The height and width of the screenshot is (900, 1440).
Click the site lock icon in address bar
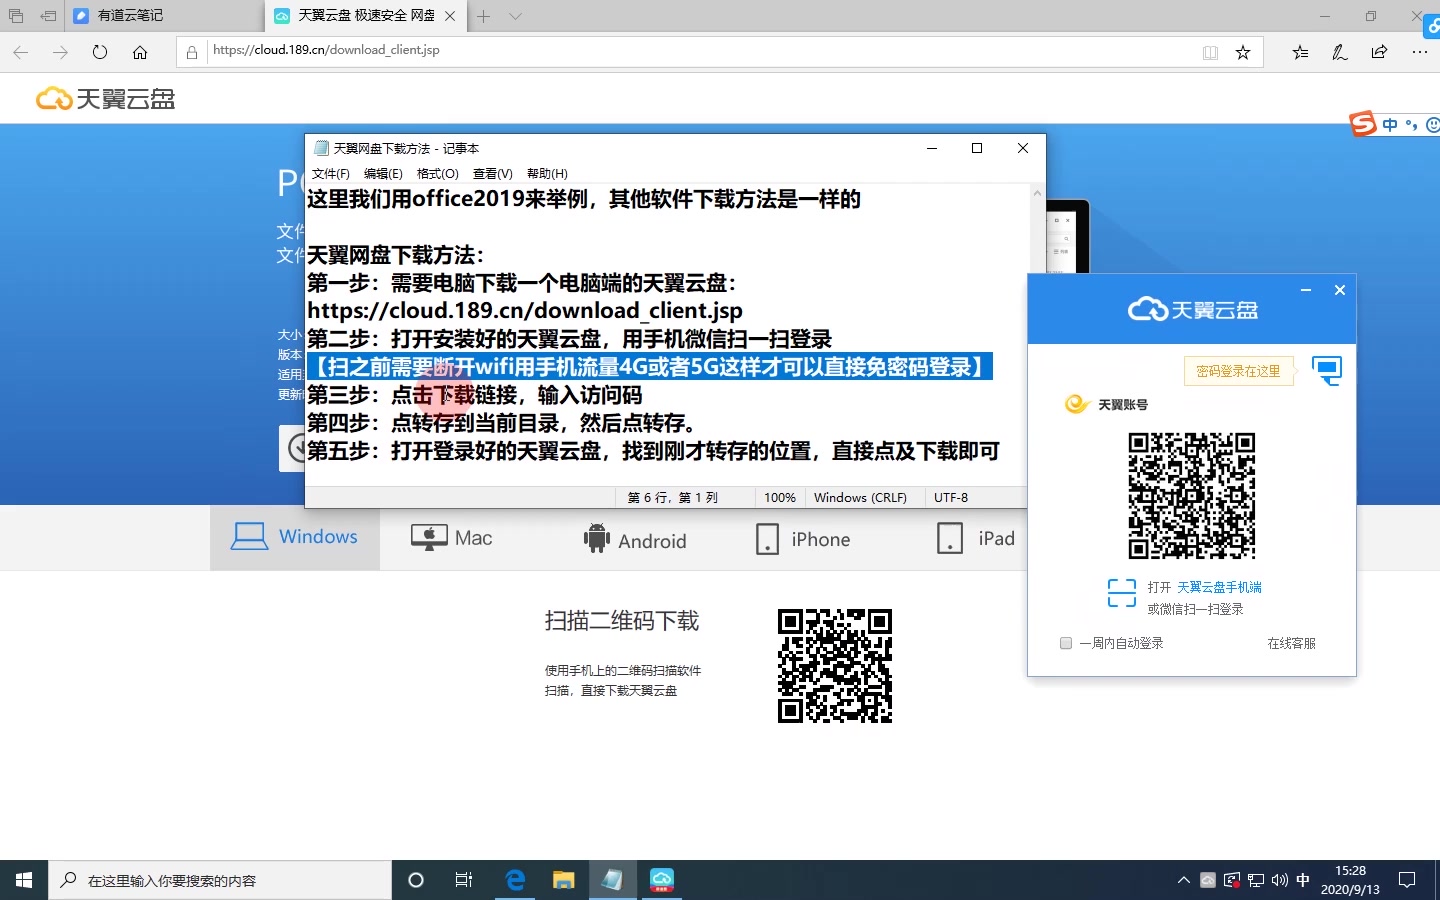tap(192, 52)
